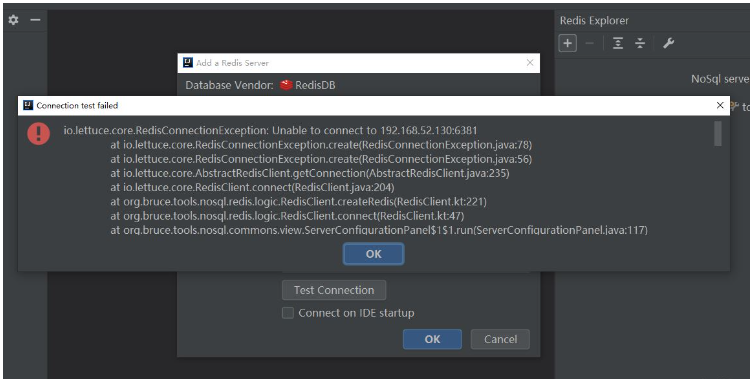Click the 'Connection test failed' title text
The width and height of the screenshot is (754, 379).
pyautogui.click(x=77, y=105)
